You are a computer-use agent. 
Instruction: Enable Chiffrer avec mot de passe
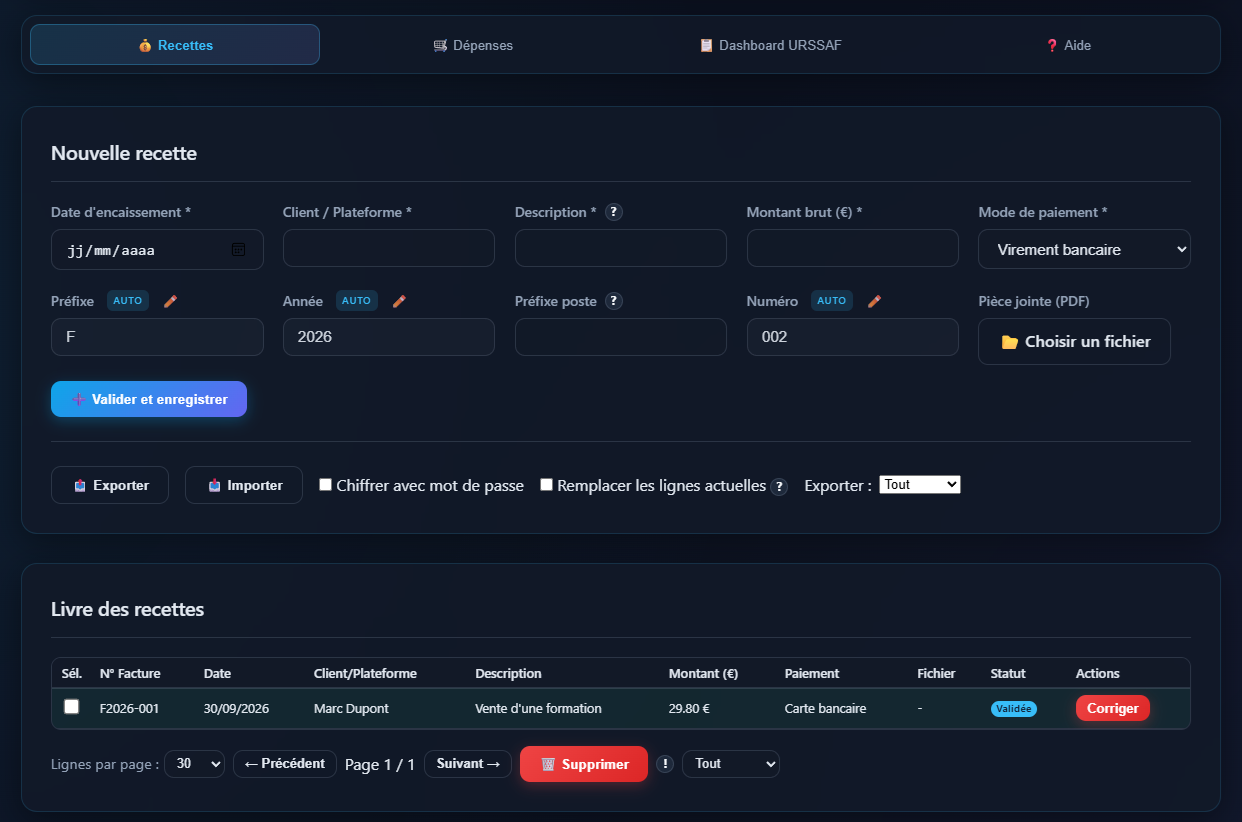[325, 485]
